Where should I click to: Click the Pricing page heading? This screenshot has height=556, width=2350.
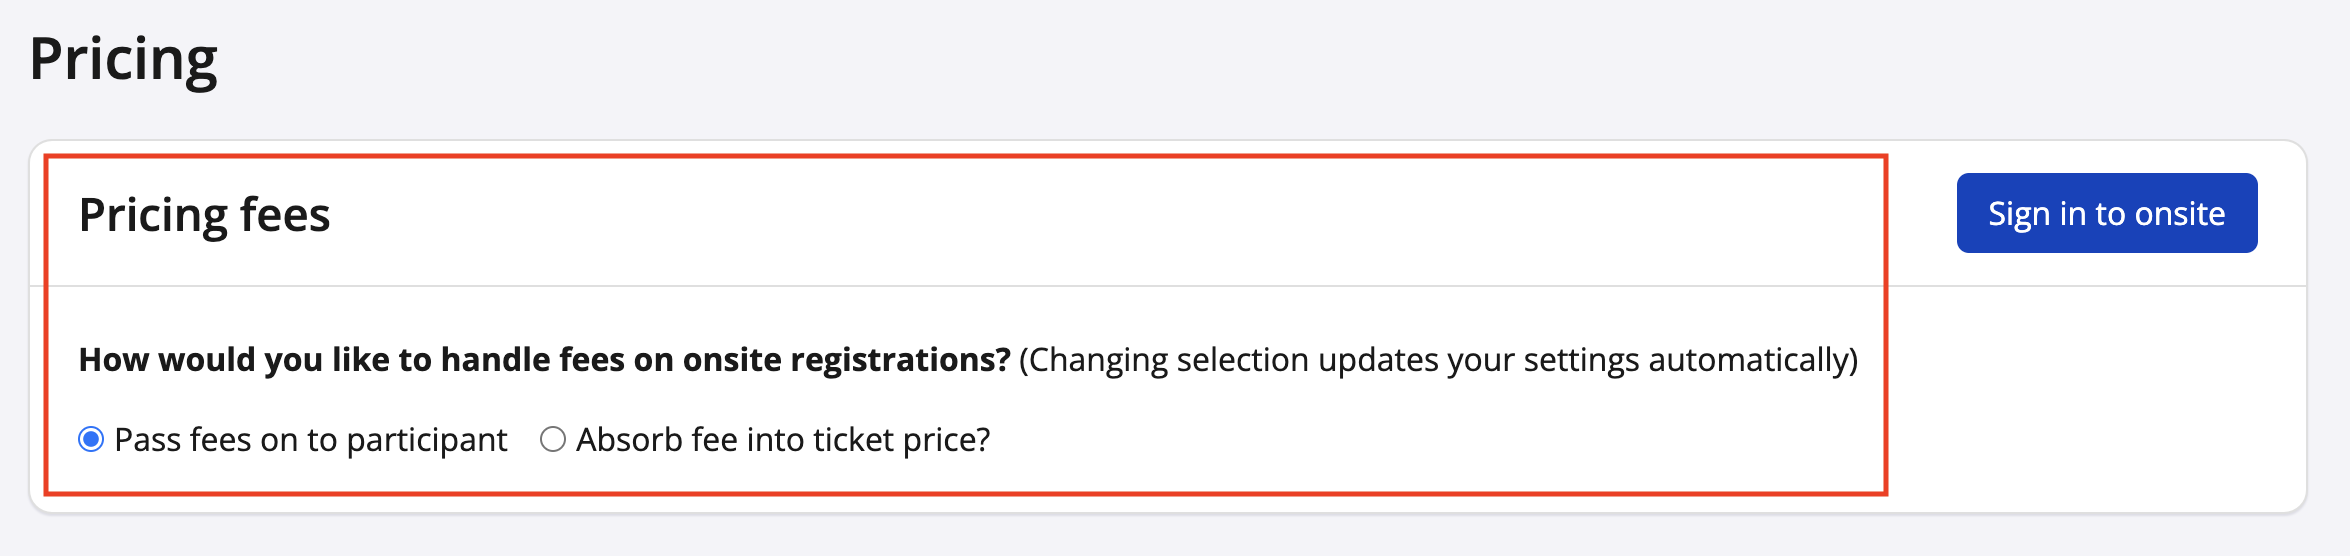coord(123,59)
